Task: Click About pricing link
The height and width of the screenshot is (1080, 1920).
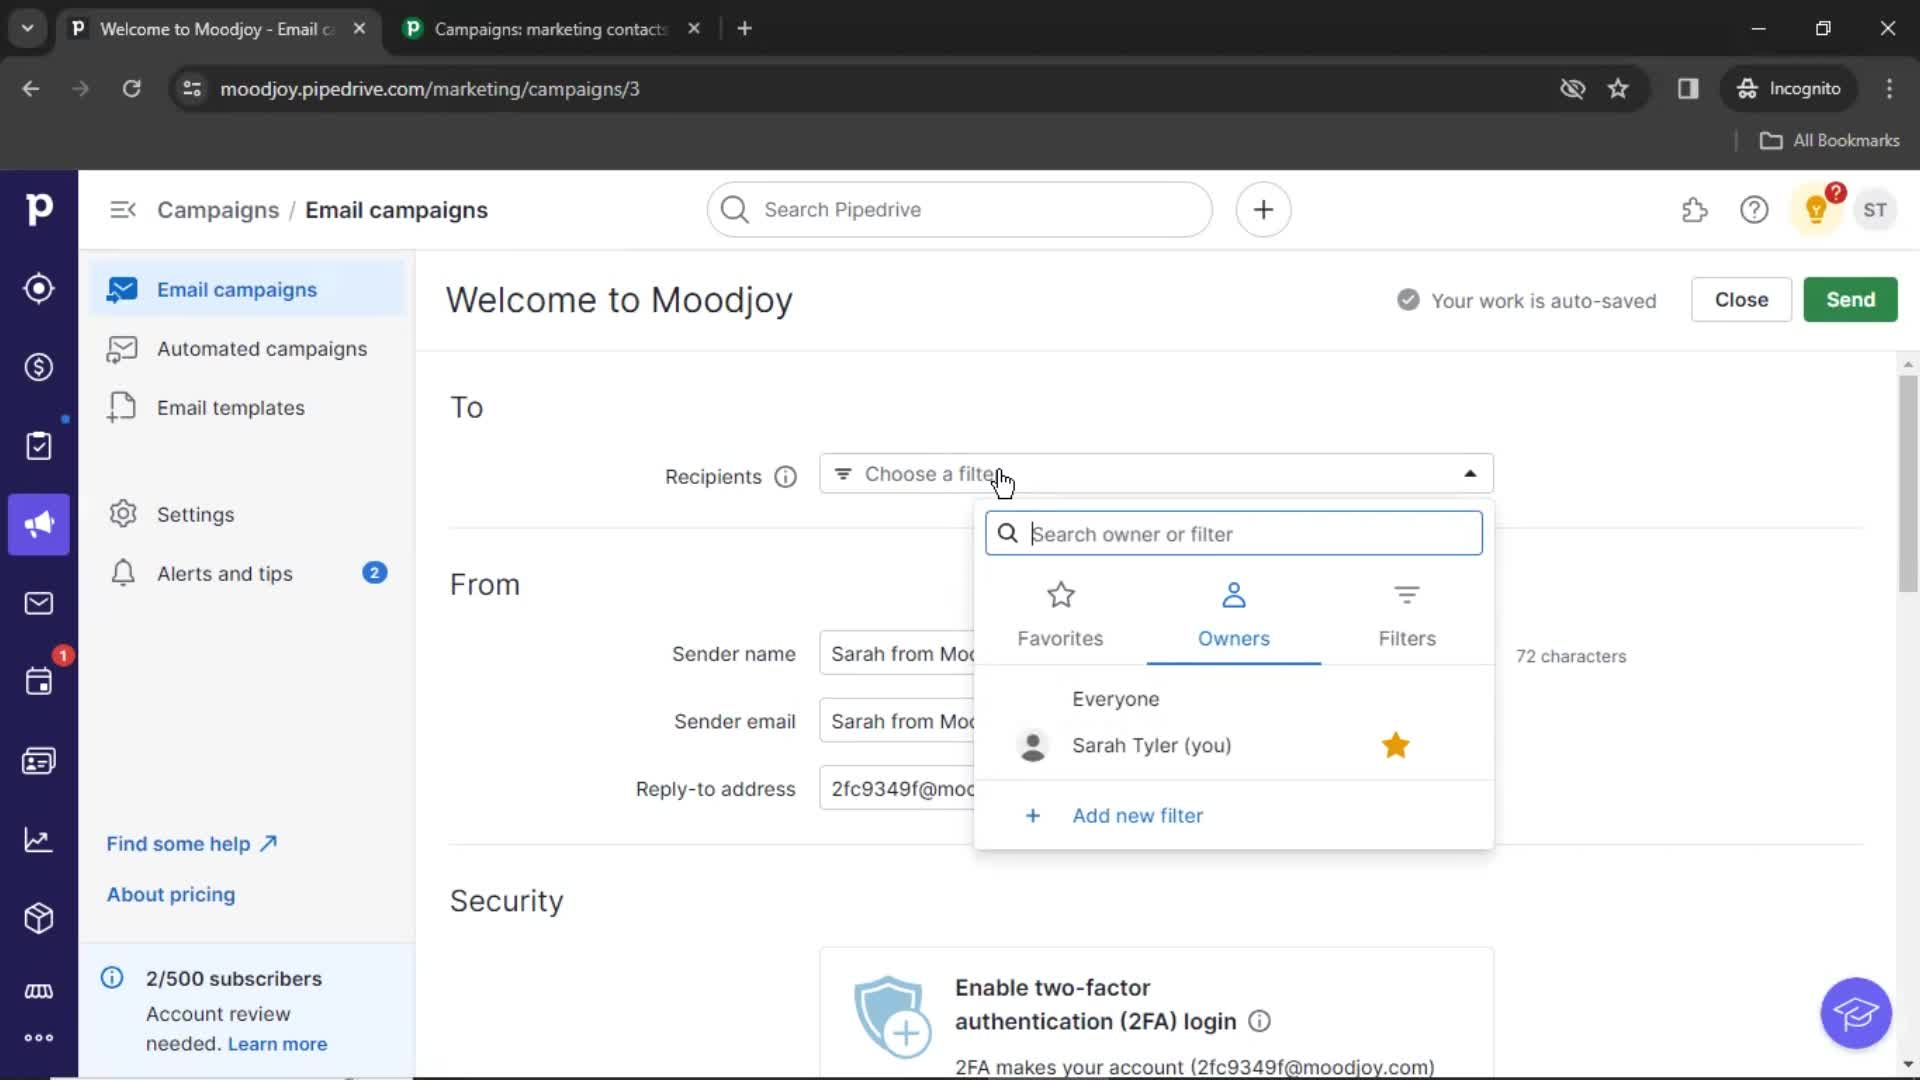Action: pos(171,895)
